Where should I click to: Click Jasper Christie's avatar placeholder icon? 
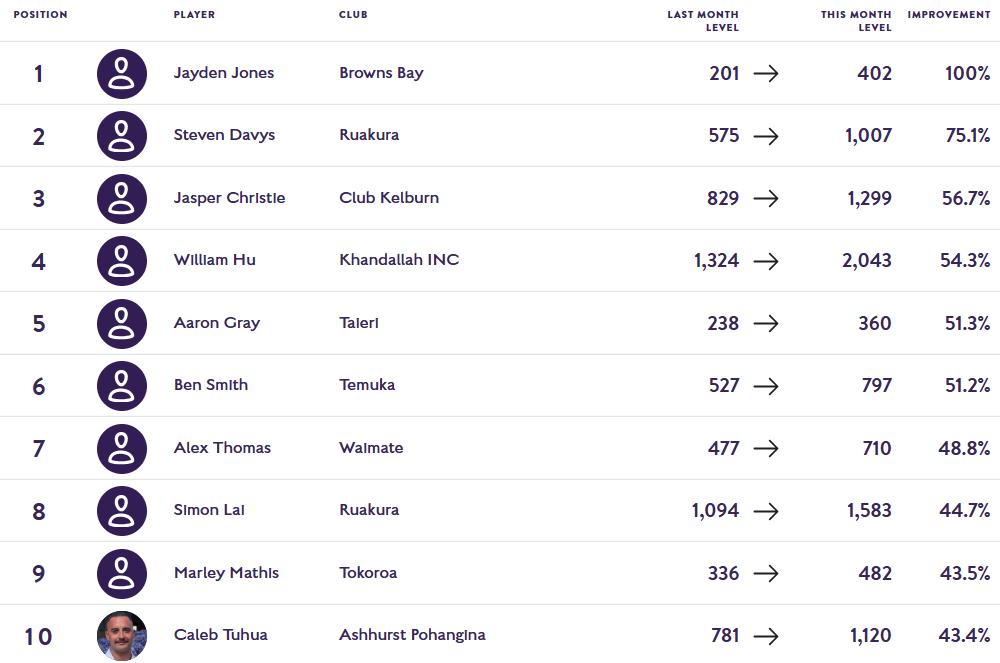122,198
